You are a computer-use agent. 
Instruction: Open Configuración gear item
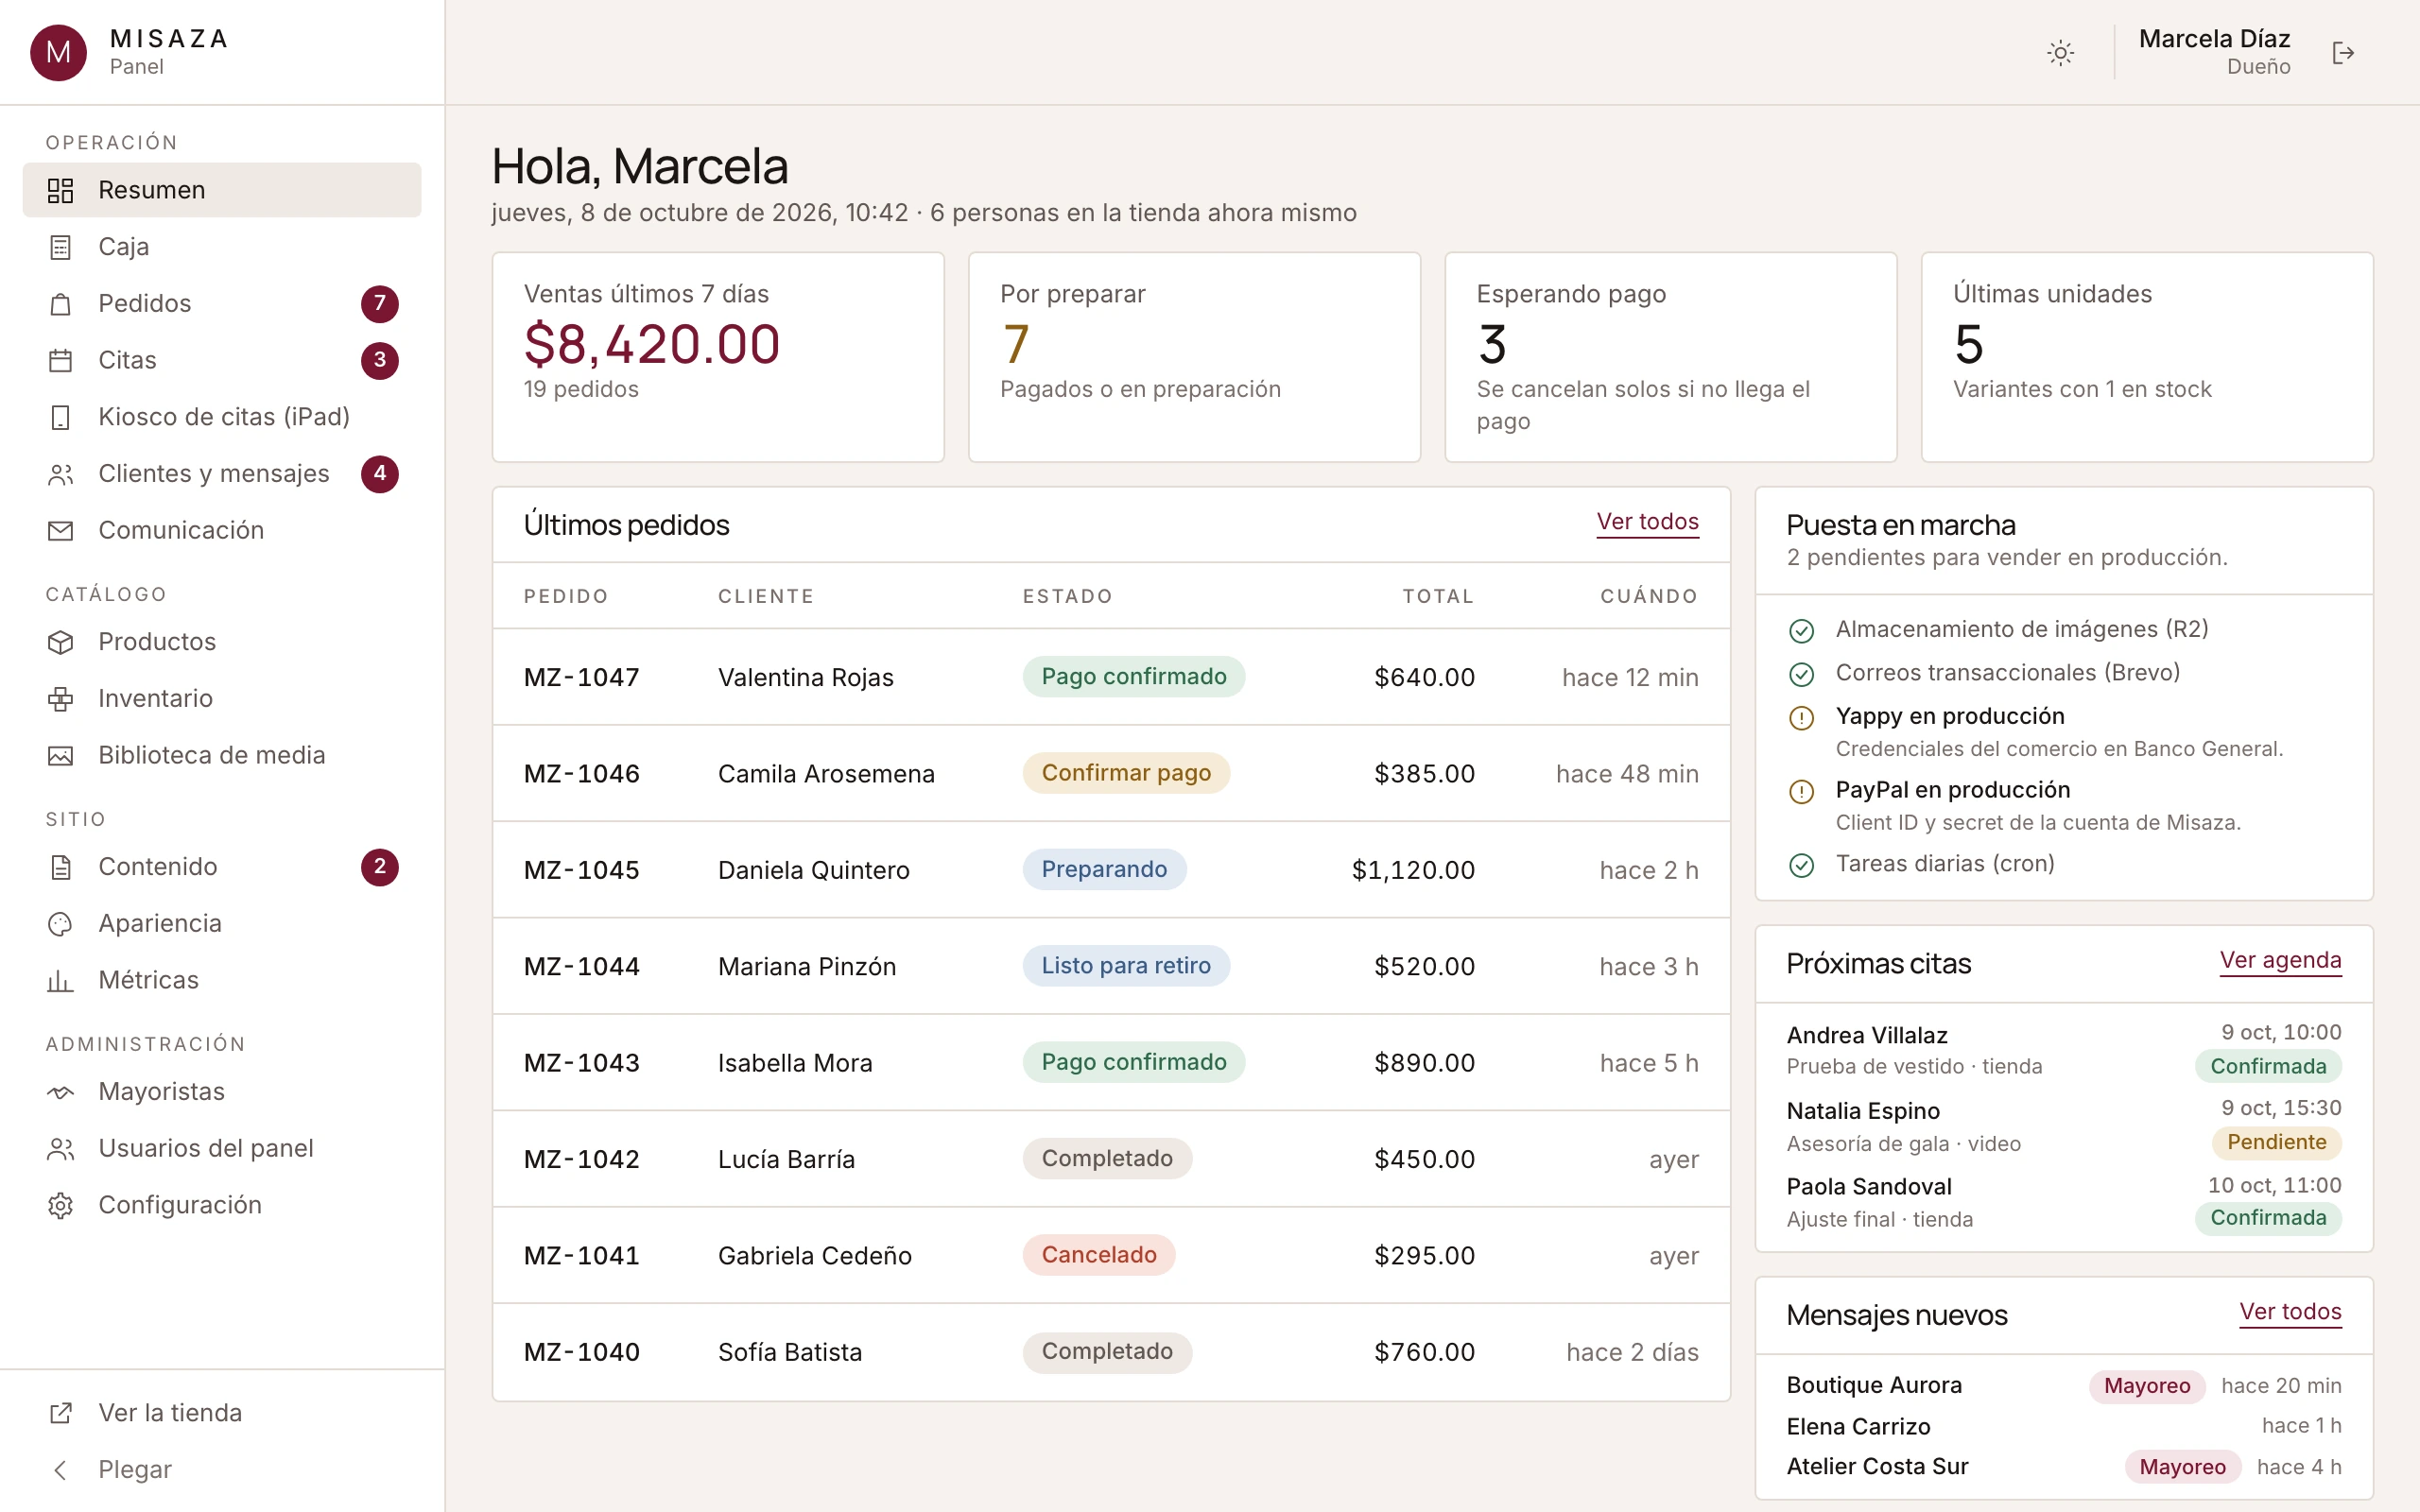point(222,1205)
